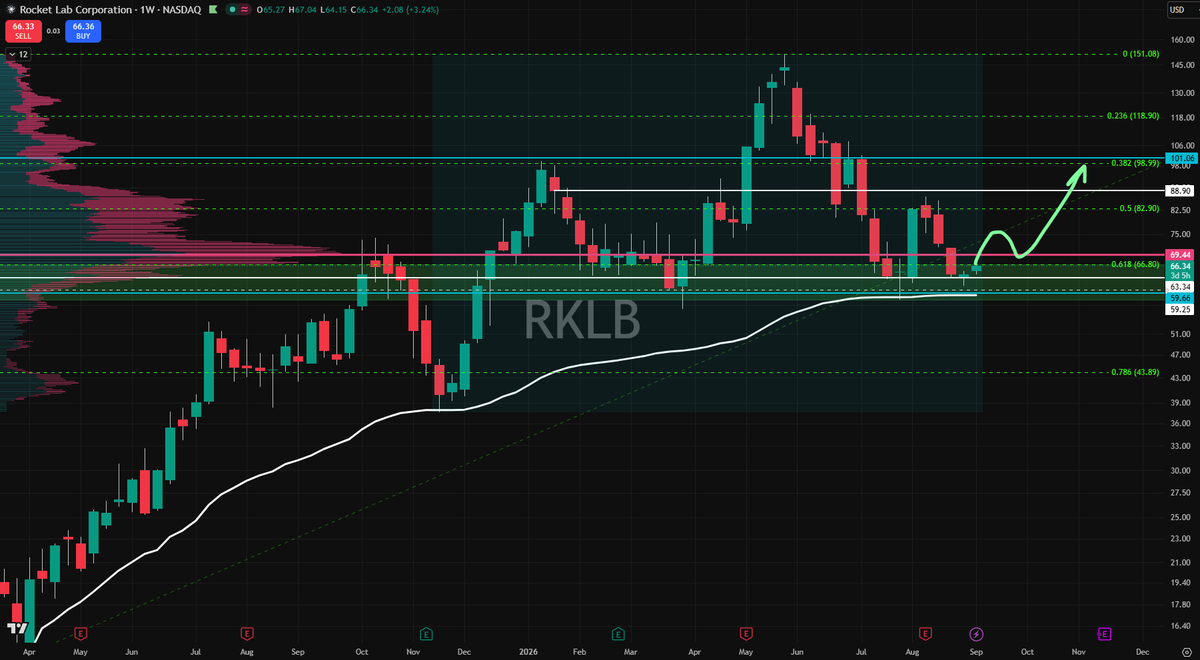Select the 88.90 white price label
The height and width of the screenshot is (660, 1200).
point(1180,190)
